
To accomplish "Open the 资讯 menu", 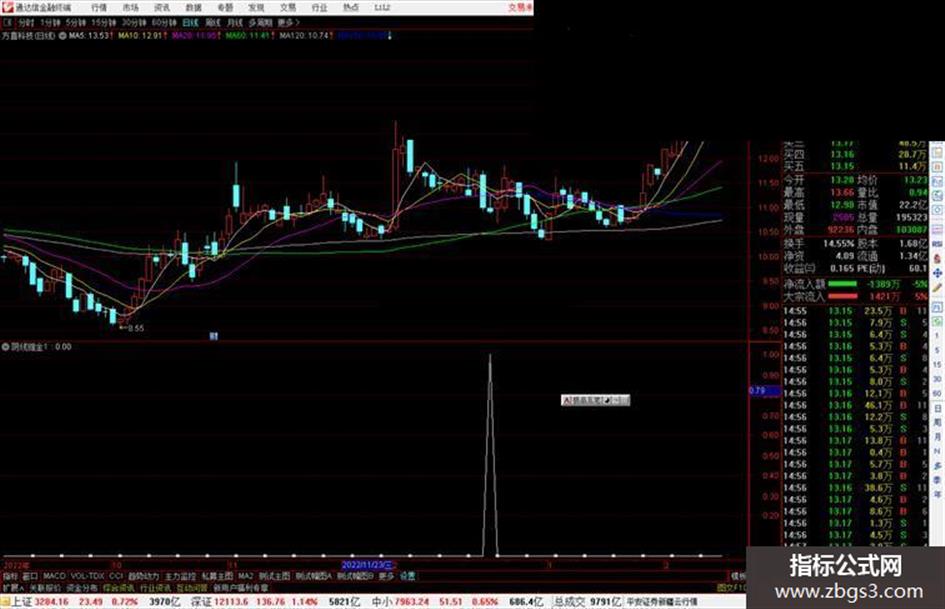I will click(x=162, y=7).
